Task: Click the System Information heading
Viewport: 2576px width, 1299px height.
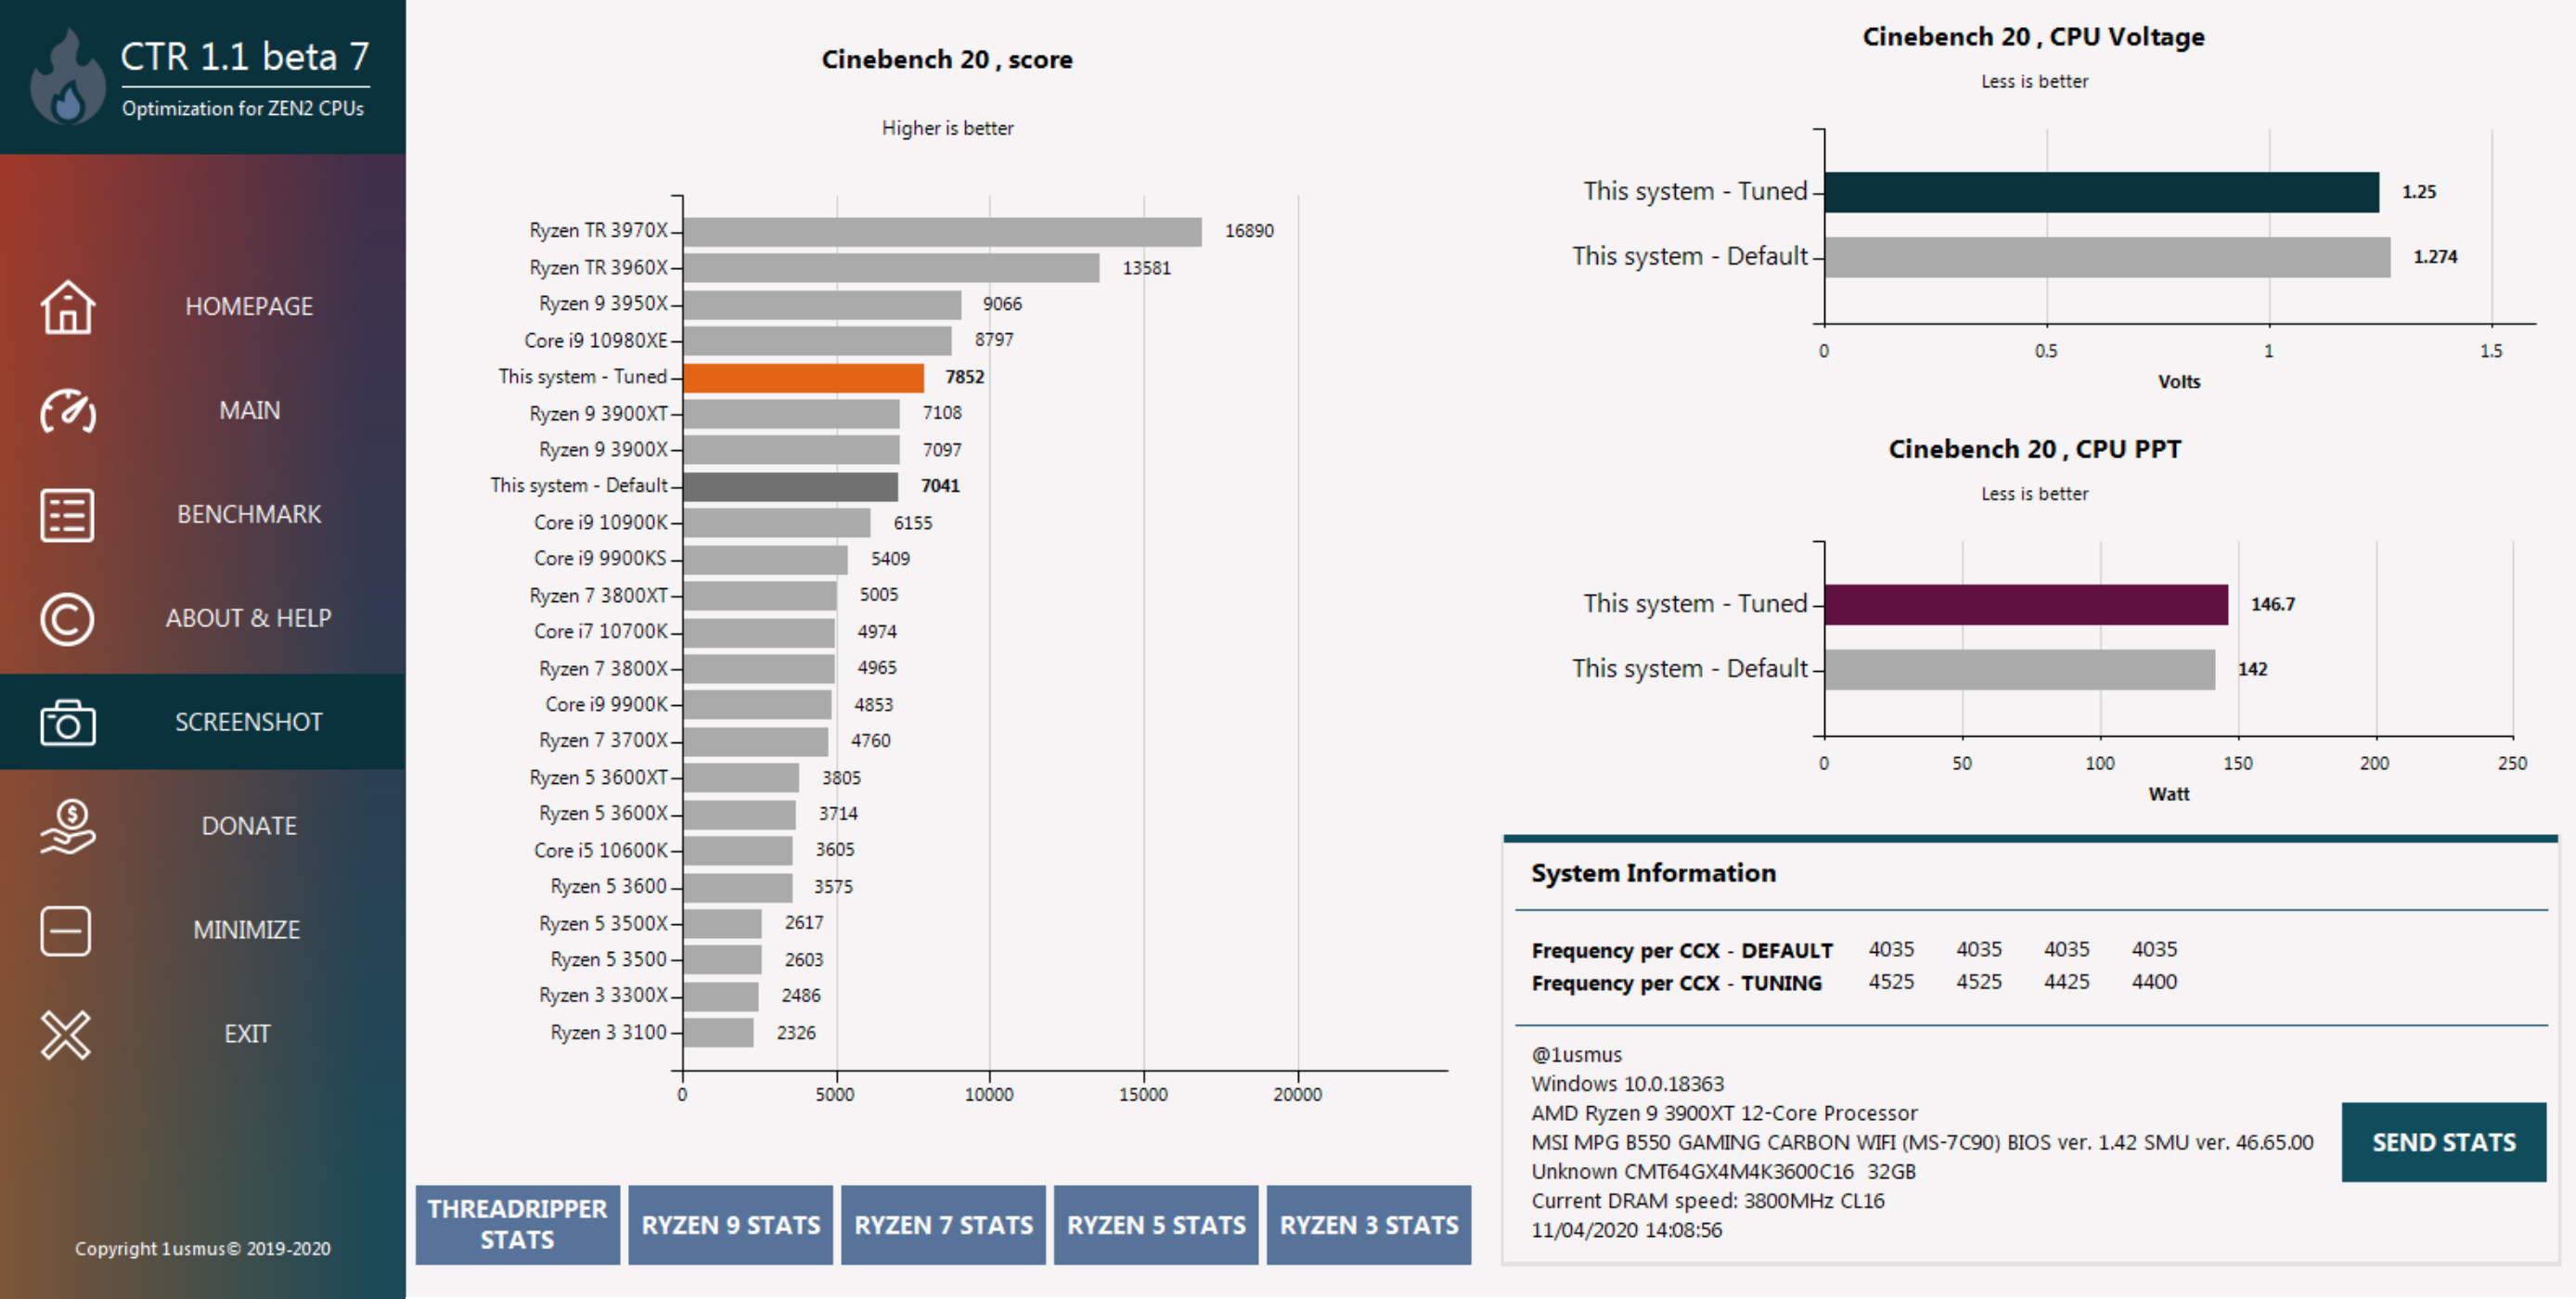Action: pyautogui.click(x=1653, y=873)
